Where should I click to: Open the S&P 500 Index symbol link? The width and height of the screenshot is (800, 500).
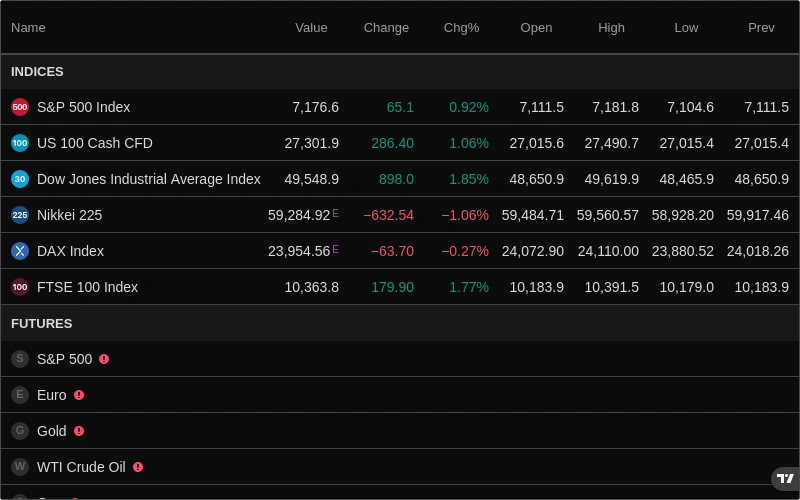tap(84, 107)
